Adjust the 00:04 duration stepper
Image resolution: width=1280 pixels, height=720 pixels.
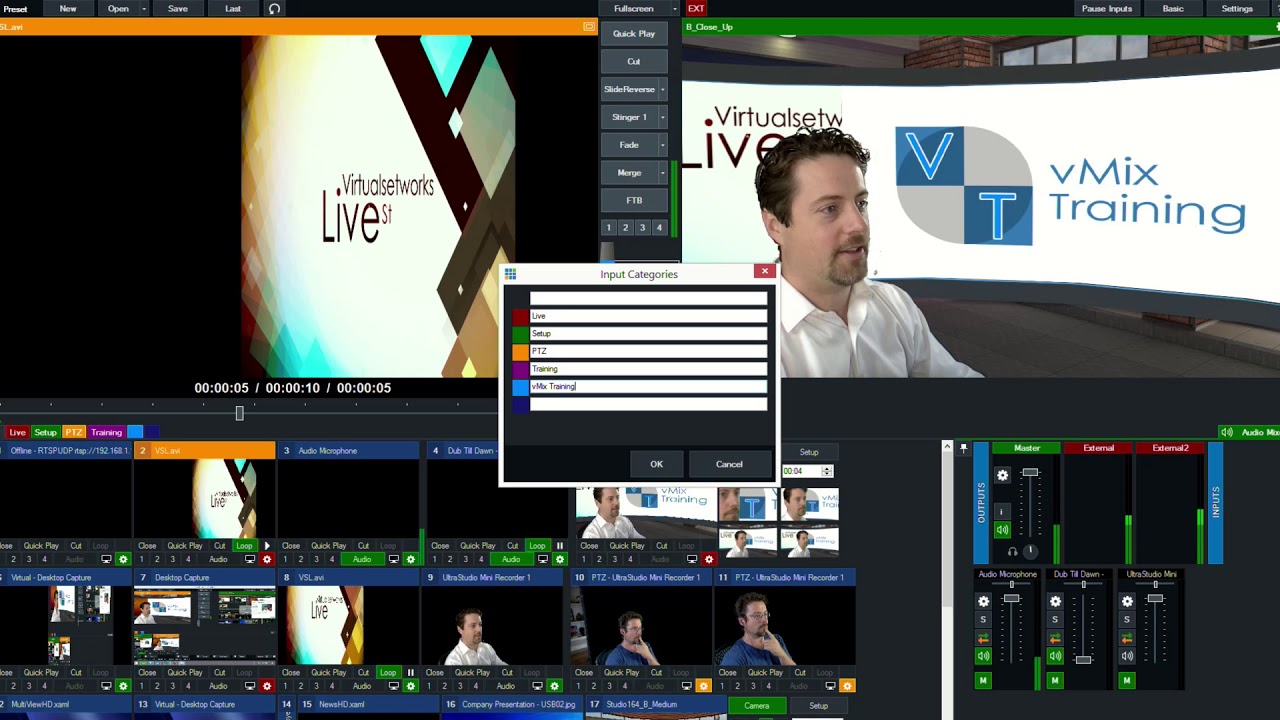pyautogui.click(x=826, y=471)
